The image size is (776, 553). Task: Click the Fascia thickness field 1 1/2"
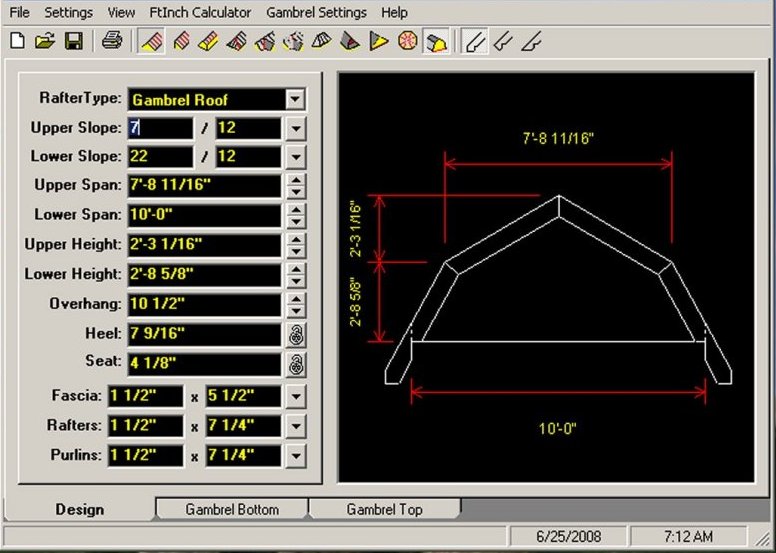pos(146,396)
